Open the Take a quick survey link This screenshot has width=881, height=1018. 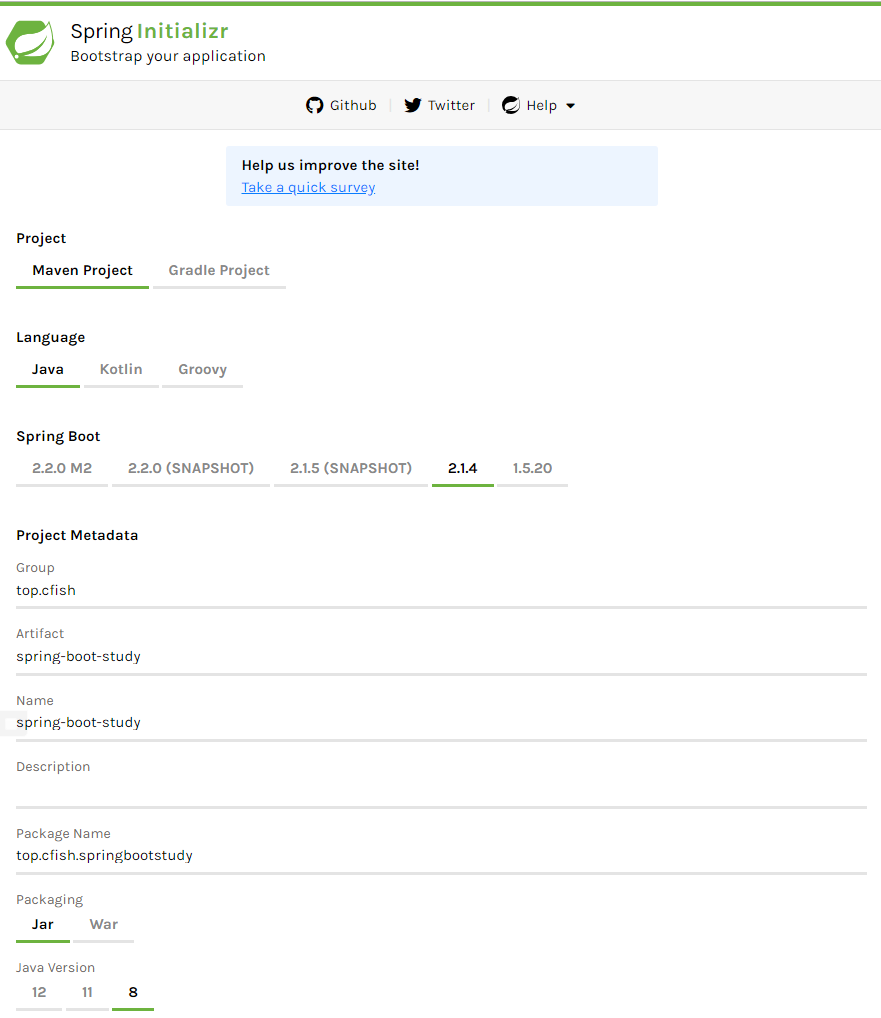point(308,187)
